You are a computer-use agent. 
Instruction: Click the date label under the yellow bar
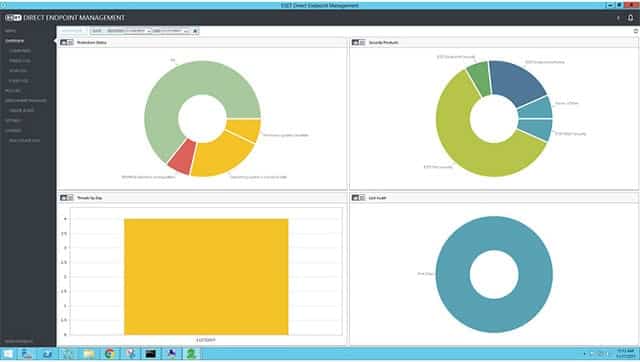click(x=206, y=340)
